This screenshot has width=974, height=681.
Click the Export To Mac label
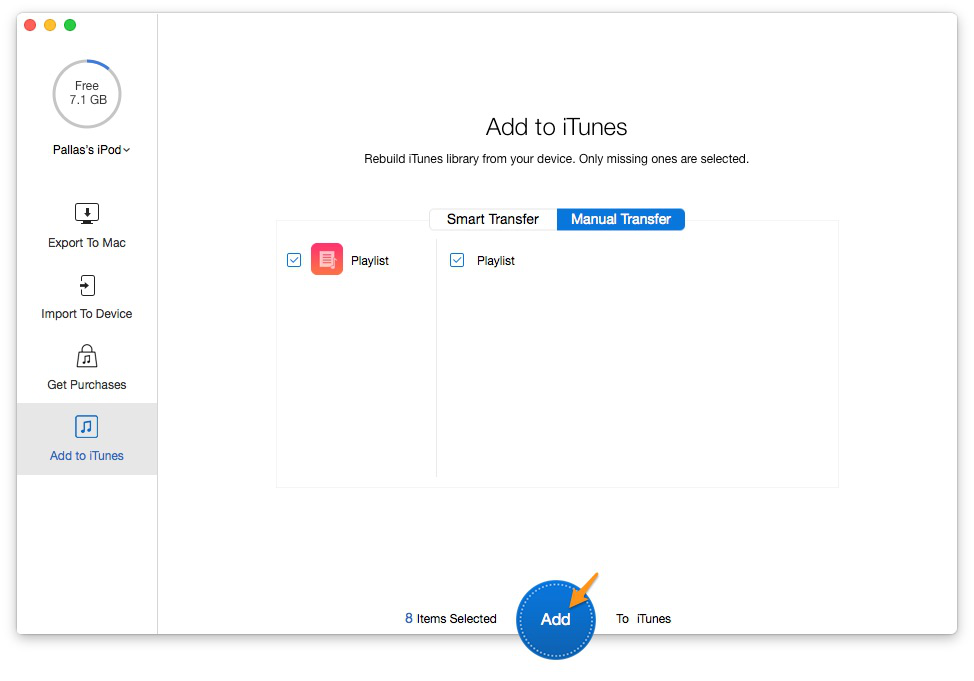(x=87, y=243)
